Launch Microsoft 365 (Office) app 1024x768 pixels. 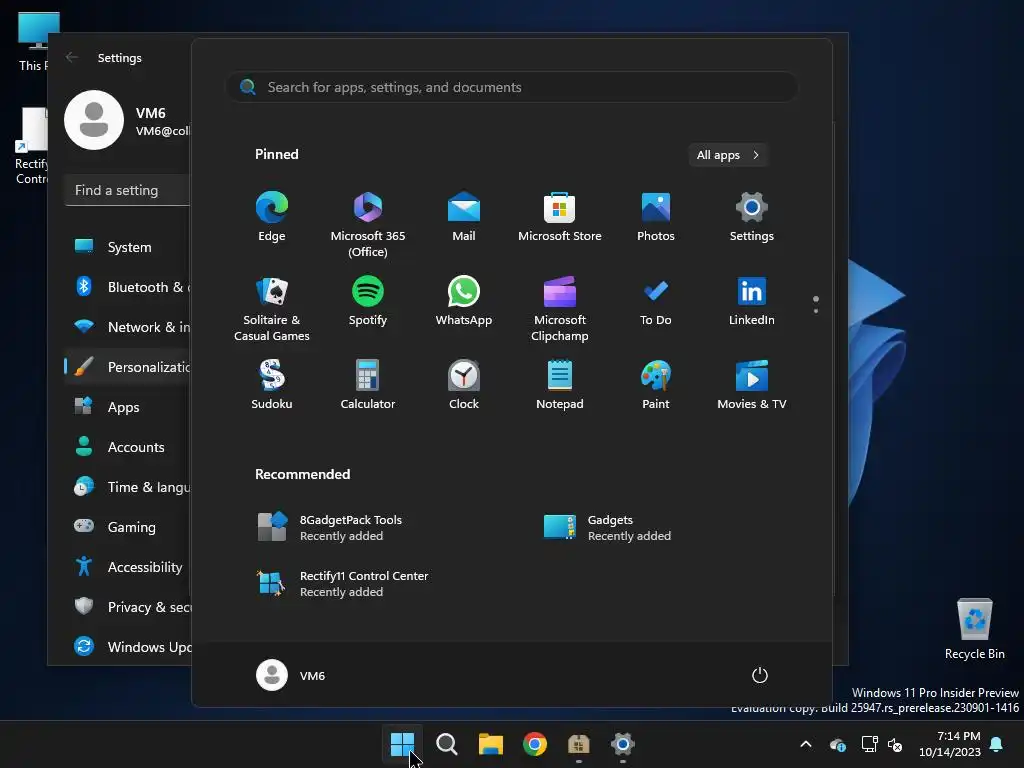[368, 224]
